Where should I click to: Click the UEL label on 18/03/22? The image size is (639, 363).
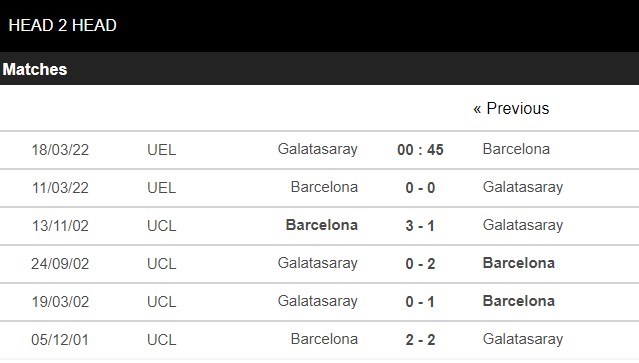coord(162,150)
